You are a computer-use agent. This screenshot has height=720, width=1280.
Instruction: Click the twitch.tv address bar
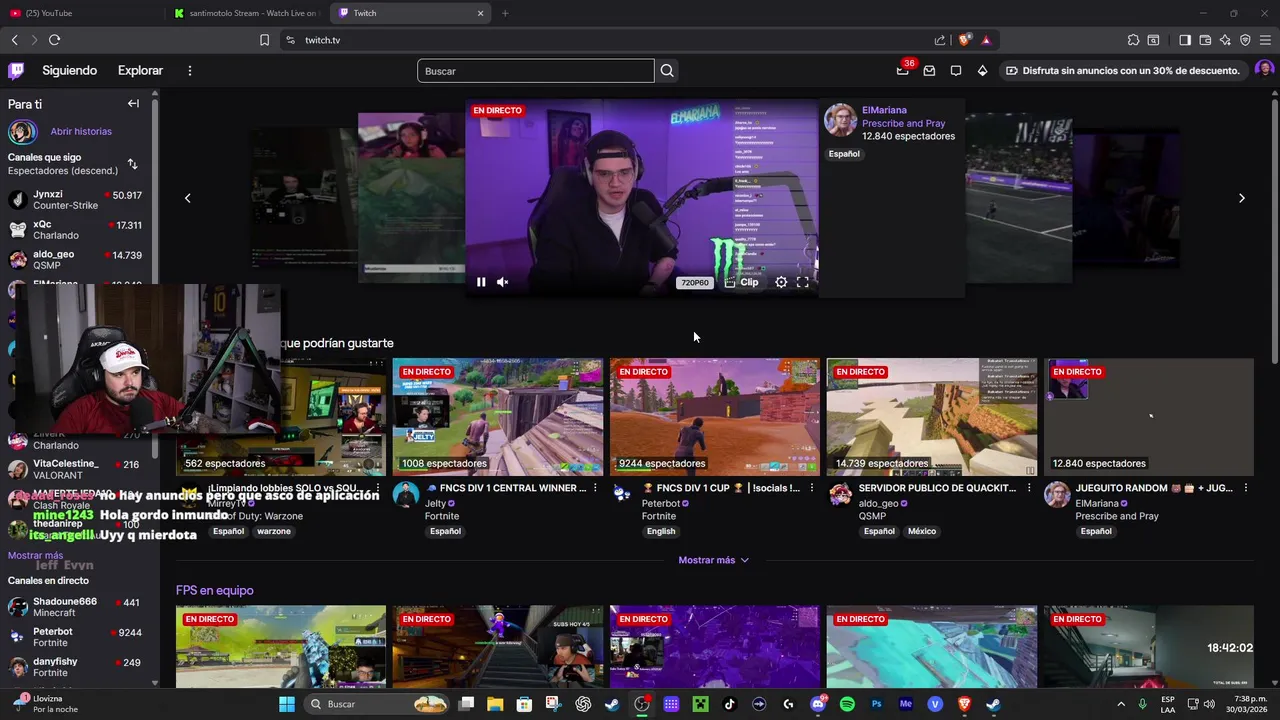pos(600,40)
